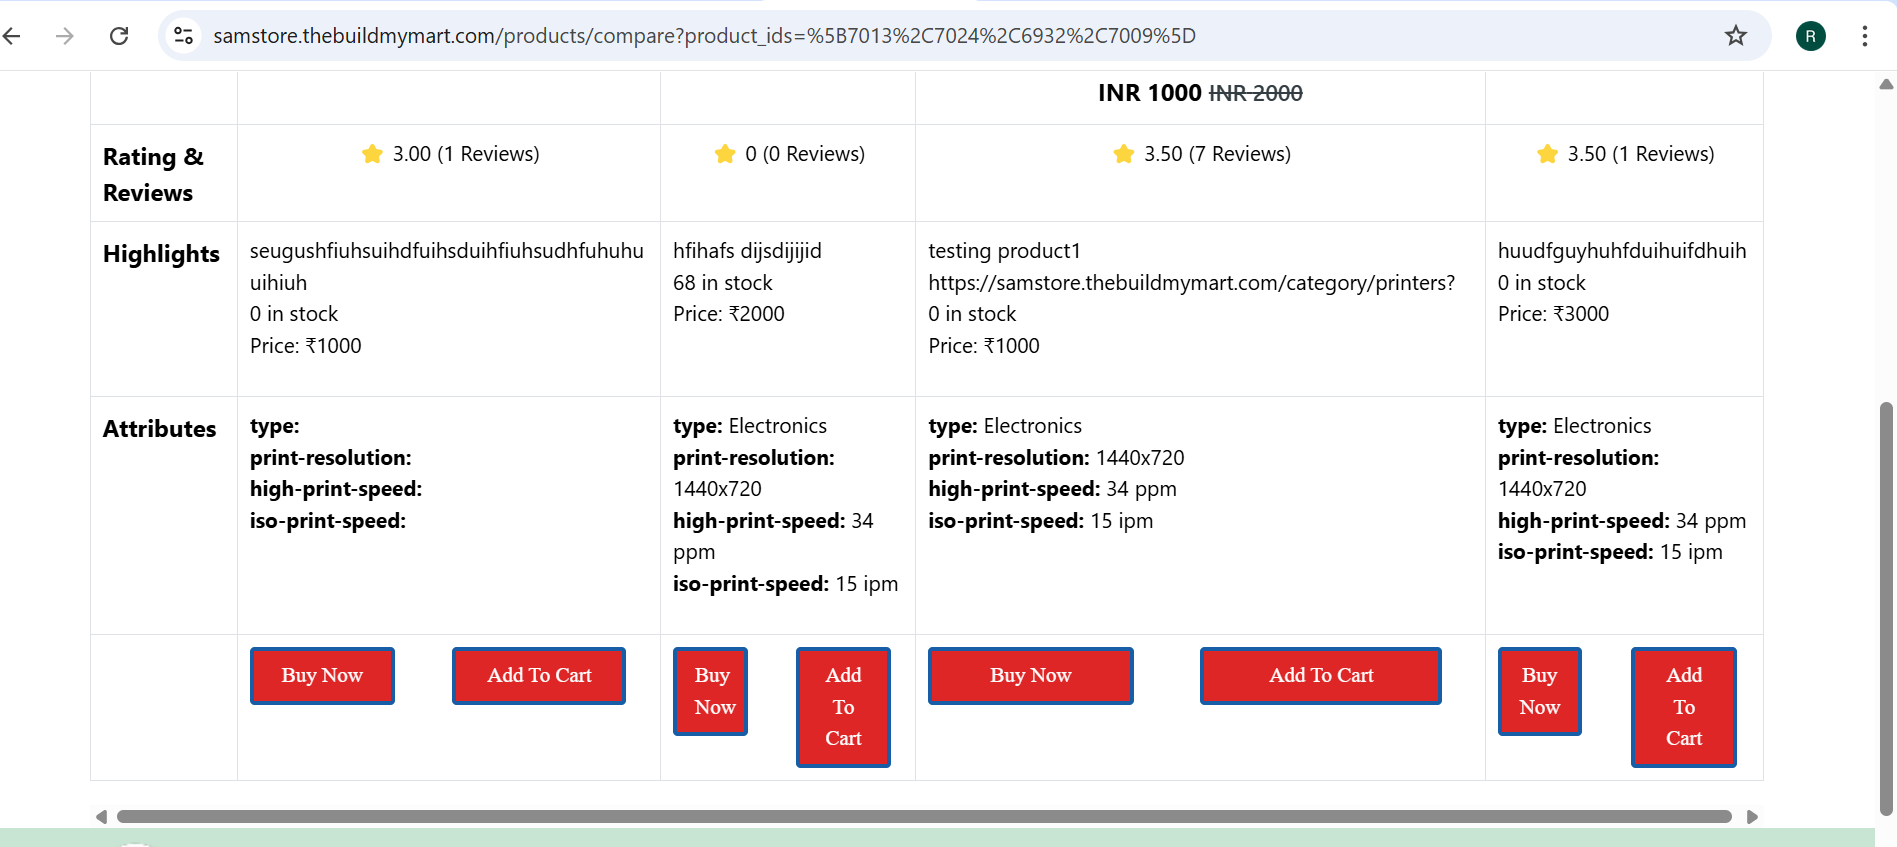This screenshot has height=847, width=1897.
Task: Click print-resolution: 1440x720 for testing product1
Action: tap(1056, 458)
